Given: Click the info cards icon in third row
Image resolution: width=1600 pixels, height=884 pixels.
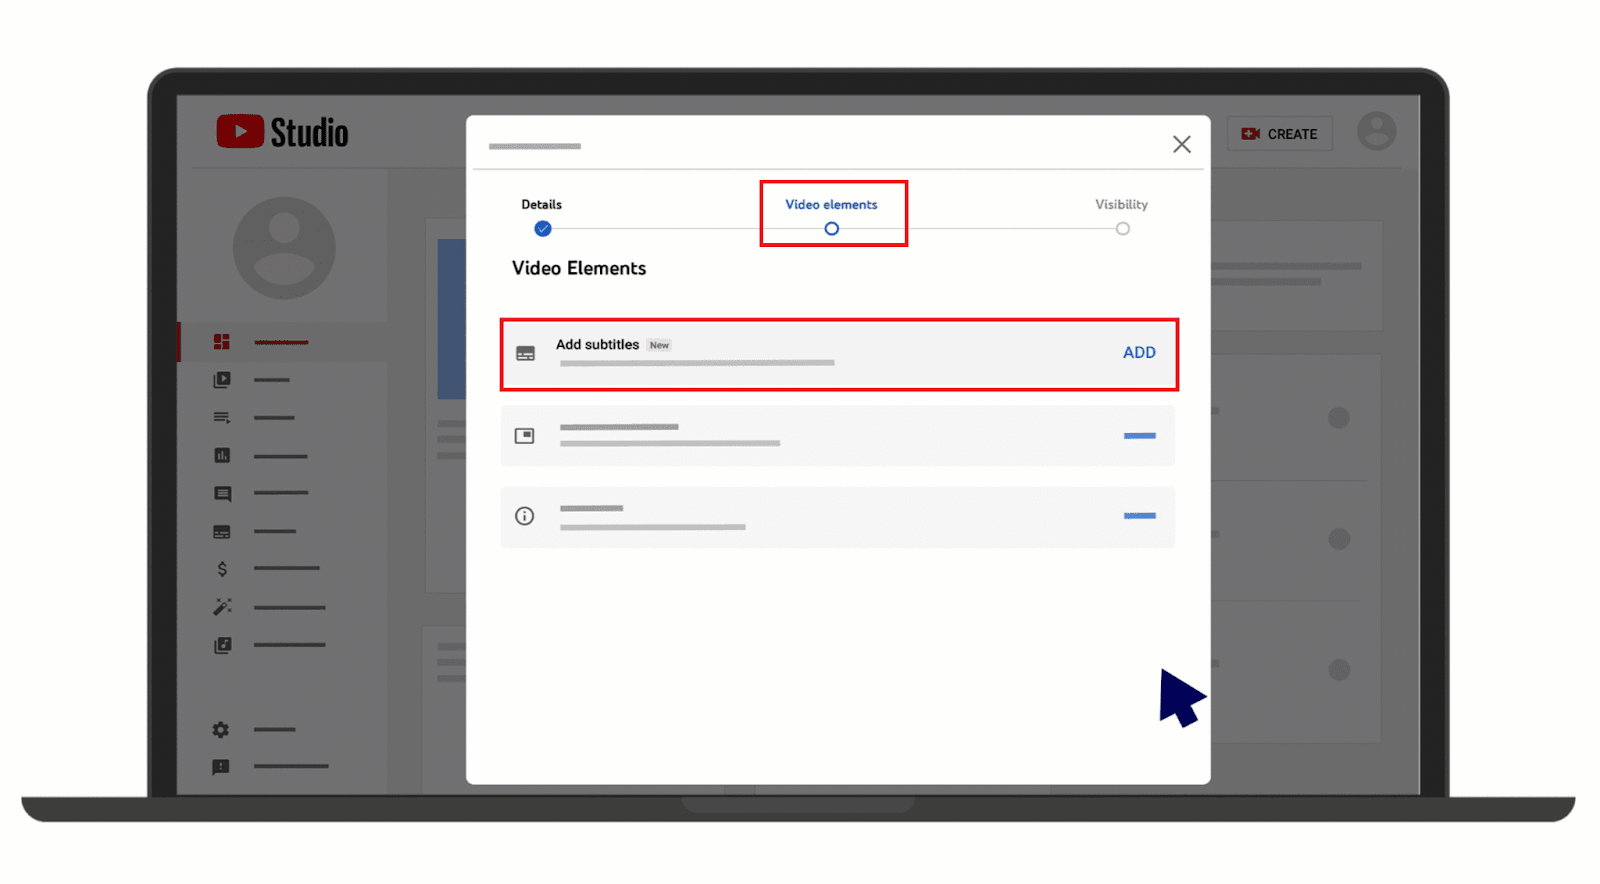Looking at the screenshot, I should tap(525, 516).
